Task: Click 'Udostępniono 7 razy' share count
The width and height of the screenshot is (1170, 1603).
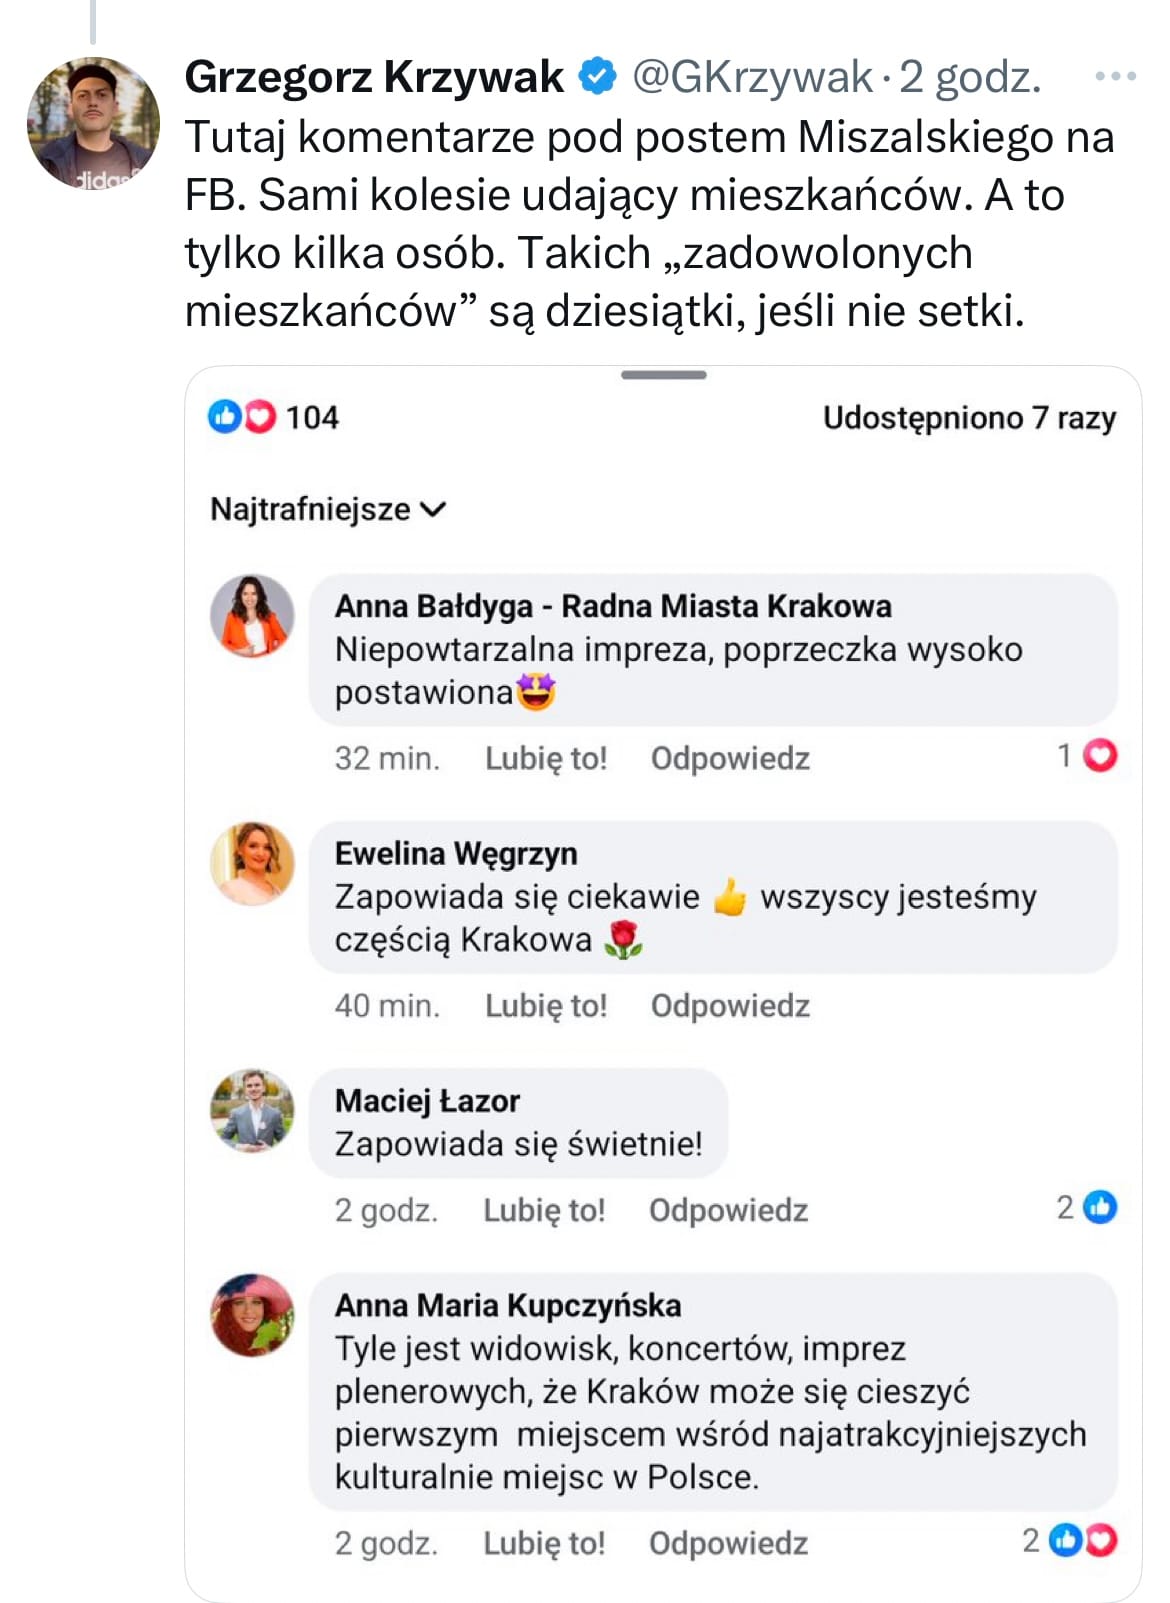Action: (x=968, y=417)
